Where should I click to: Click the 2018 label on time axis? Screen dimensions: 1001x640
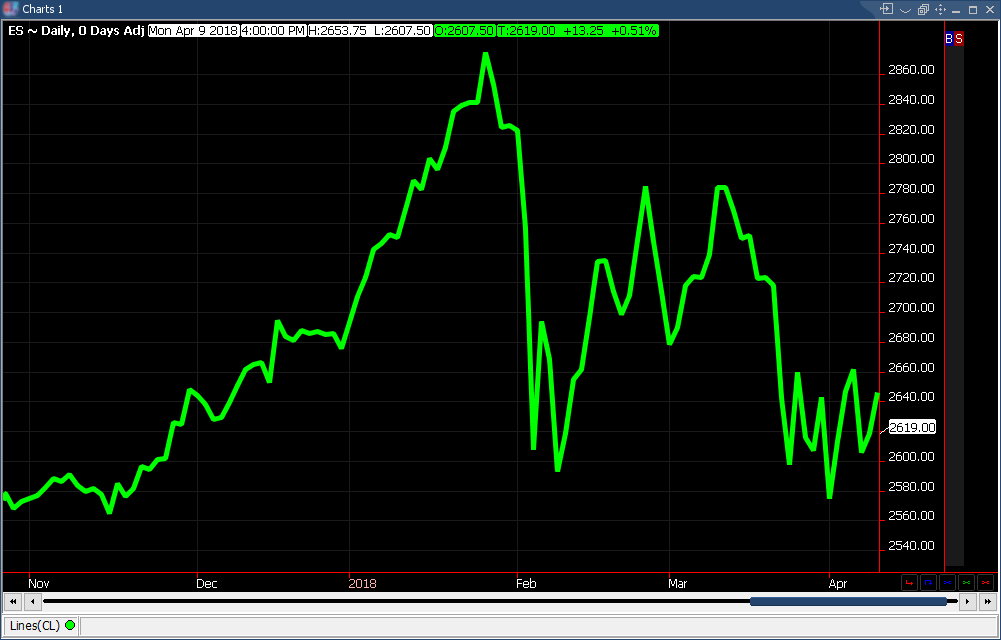(x=363, y=583)
